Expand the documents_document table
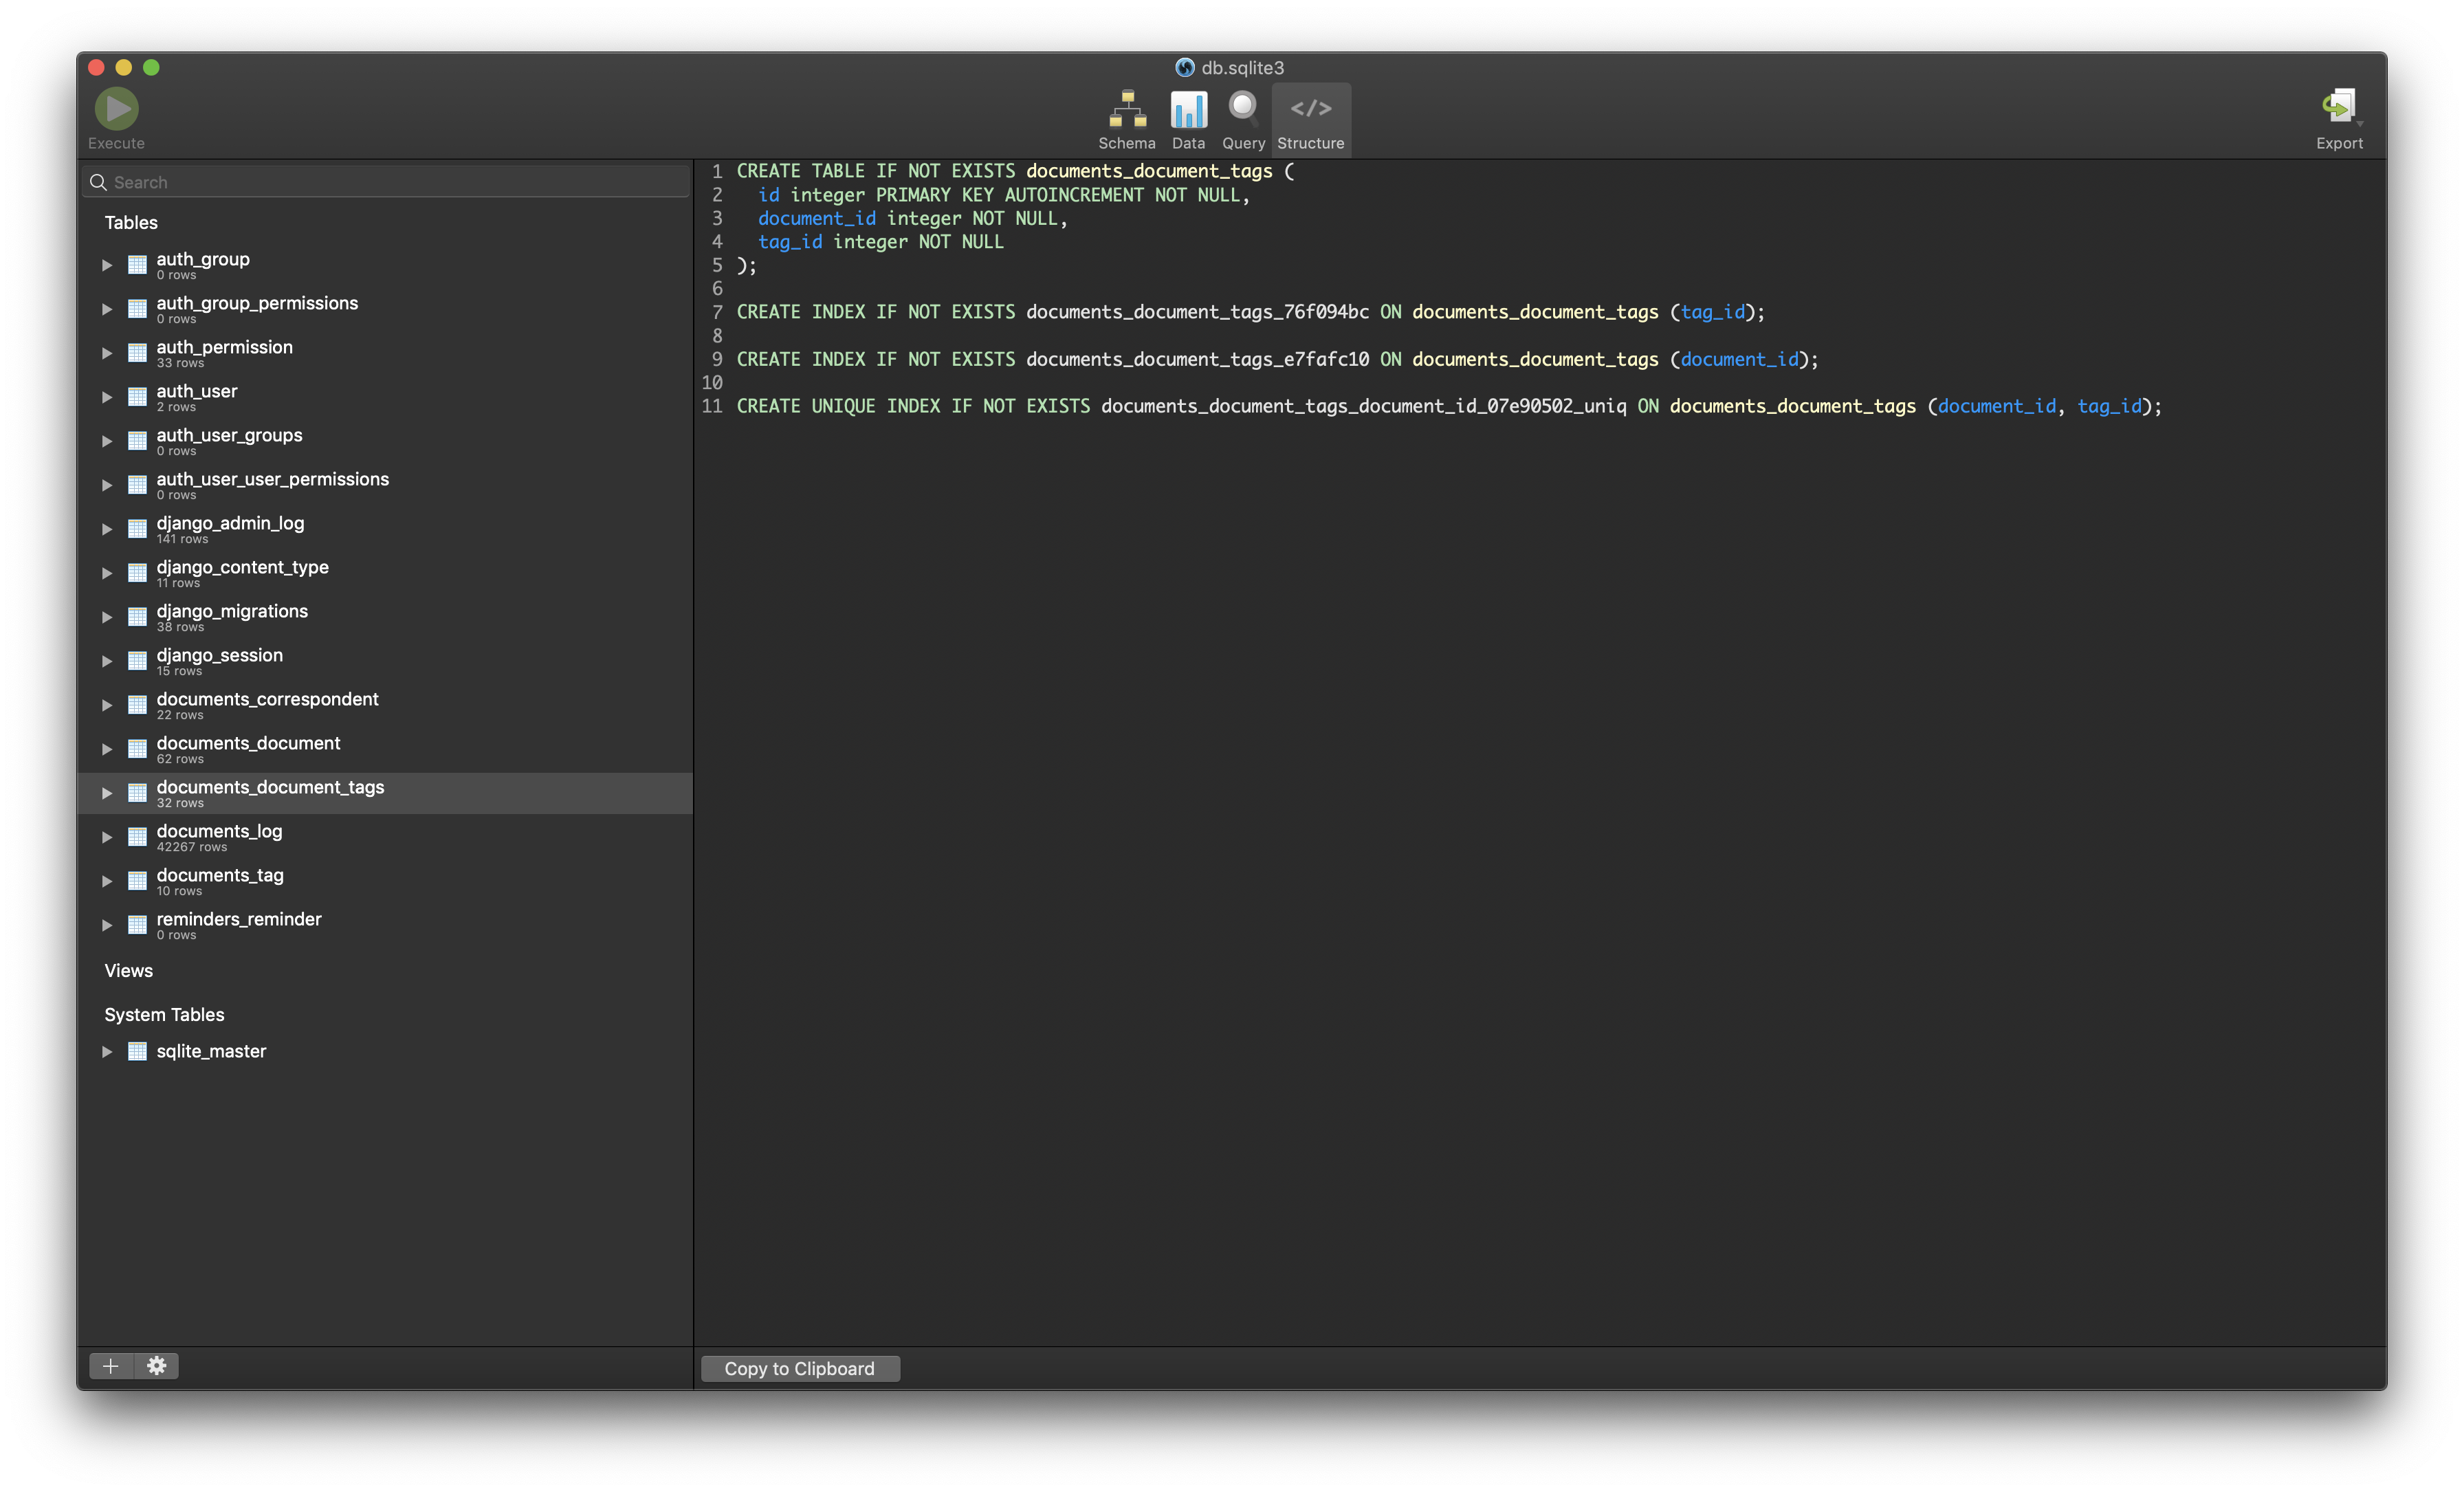The height and width of the screenshot is (1492, 2464). [x=107, y=749]
